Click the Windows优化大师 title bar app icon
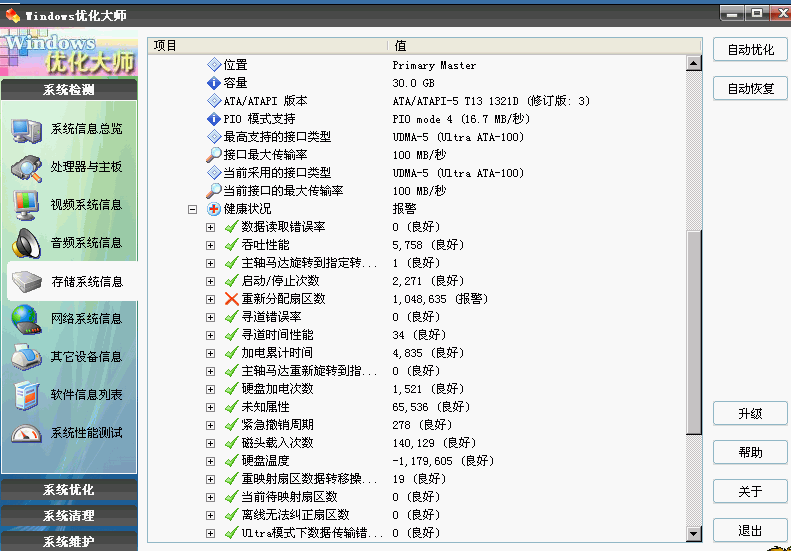791x551 pixels. click(x=13, y=15)
